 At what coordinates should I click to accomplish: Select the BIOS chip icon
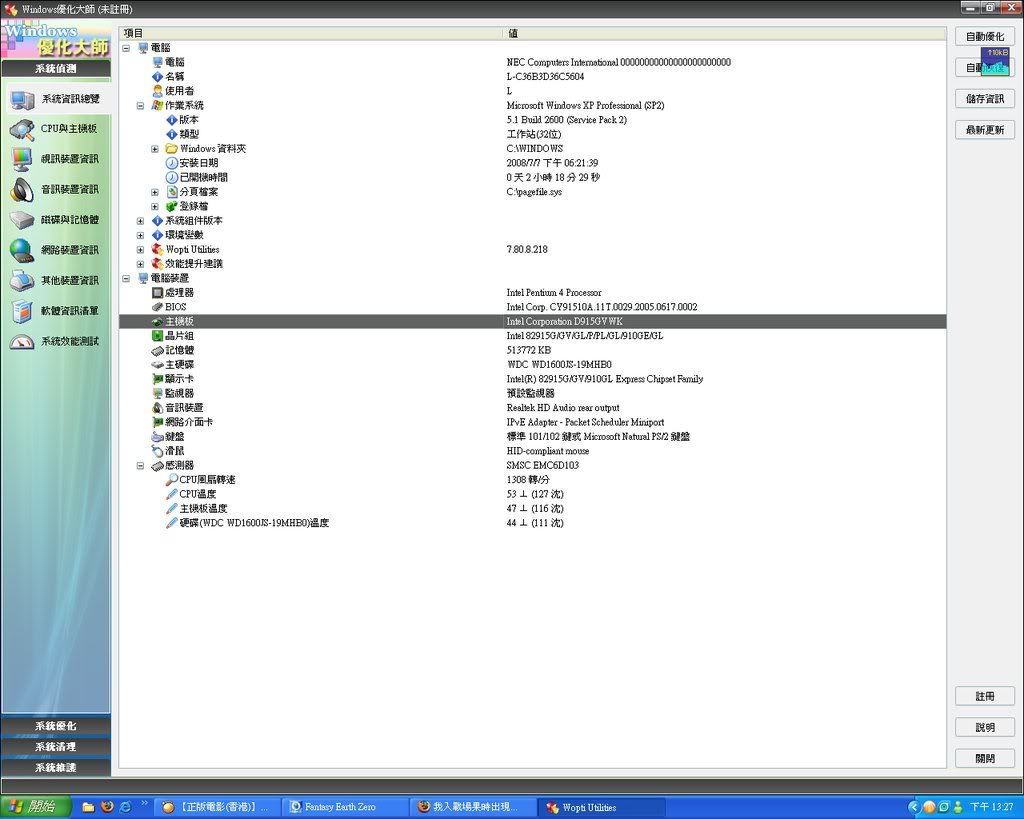157,307
